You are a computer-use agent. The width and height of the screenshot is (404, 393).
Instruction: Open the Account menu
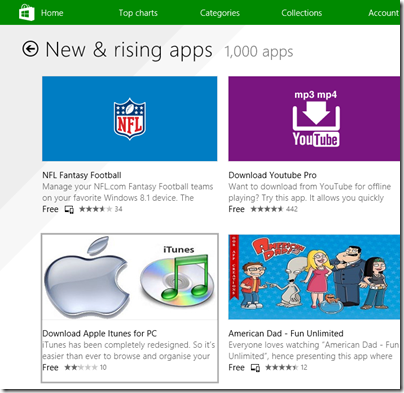click(383, 13)
